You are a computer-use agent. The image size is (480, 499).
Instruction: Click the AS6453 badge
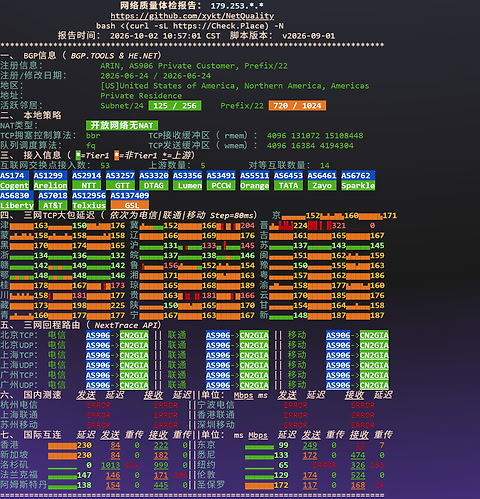click(x=288, y=175)
